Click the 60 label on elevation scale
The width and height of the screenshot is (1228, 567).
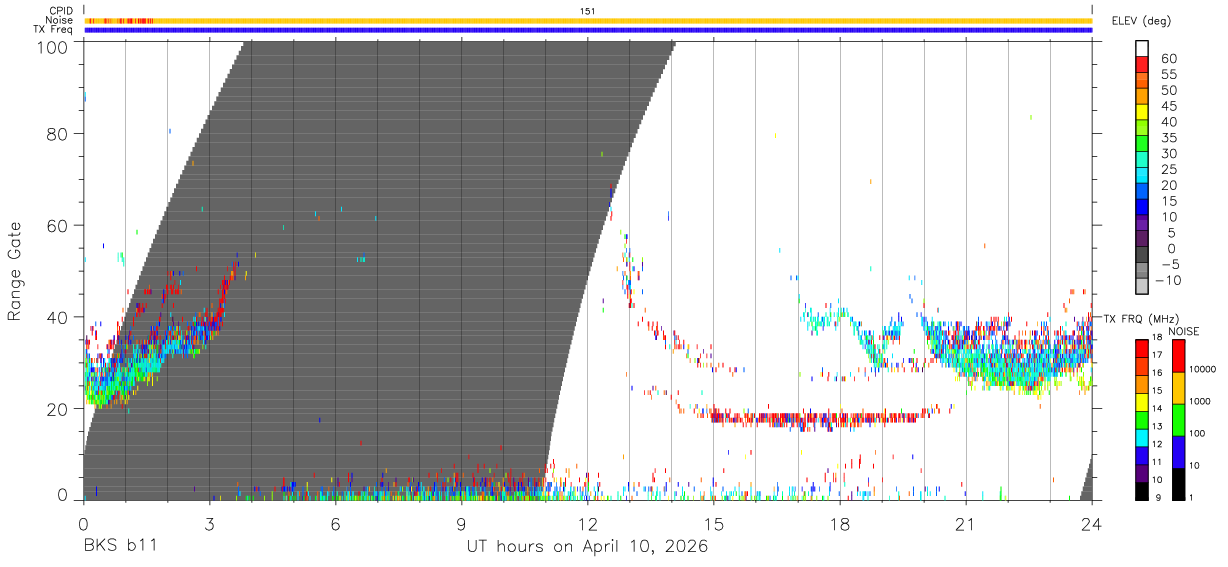pos(1167,59)
